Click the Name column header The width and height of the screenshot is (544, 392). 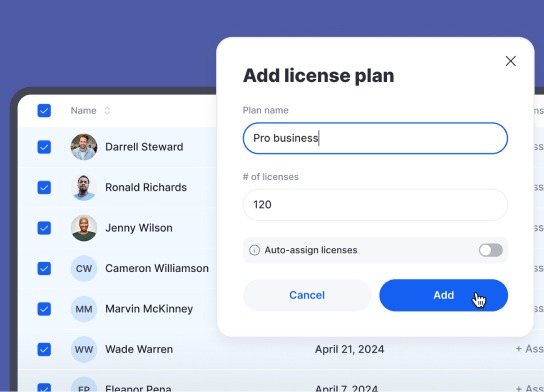[83, 111]
